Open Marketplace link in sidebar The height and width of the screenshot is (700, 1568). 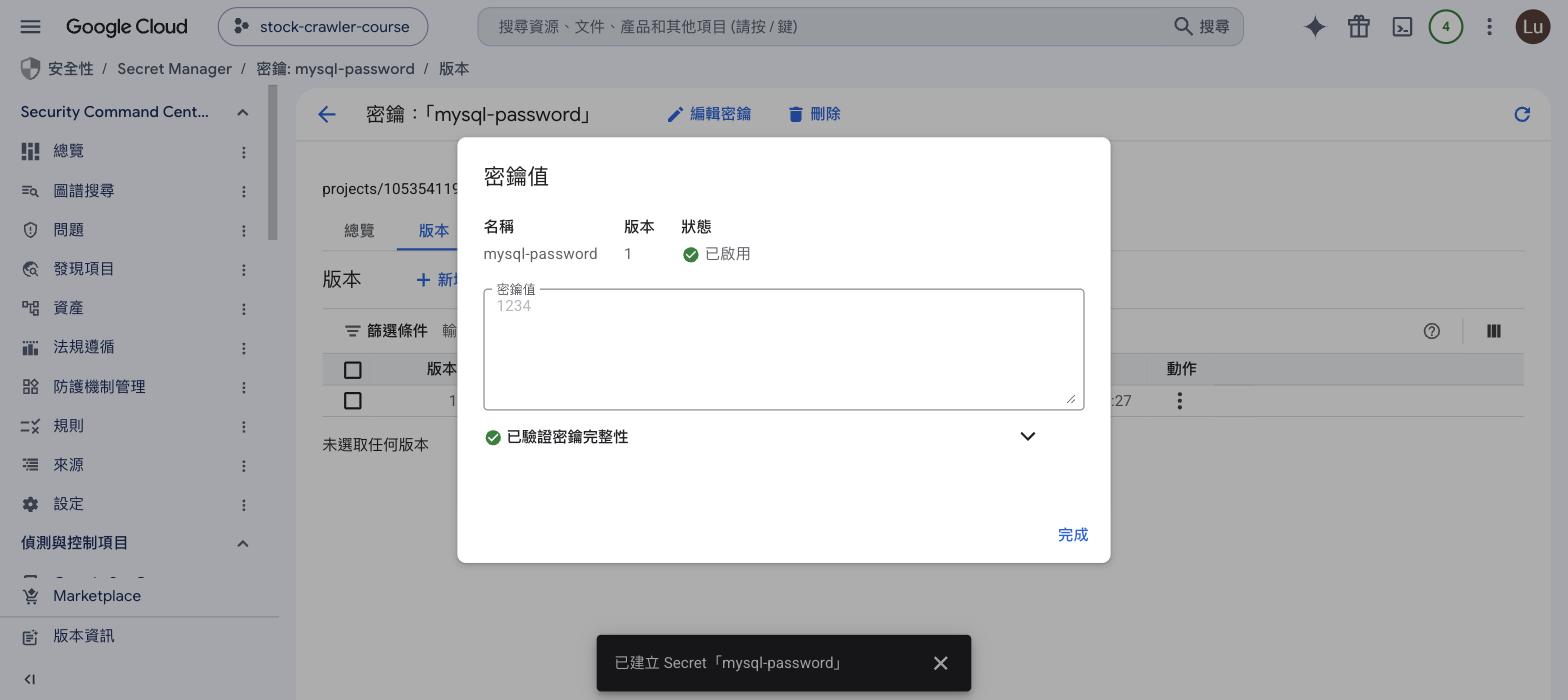pos(97,596)
